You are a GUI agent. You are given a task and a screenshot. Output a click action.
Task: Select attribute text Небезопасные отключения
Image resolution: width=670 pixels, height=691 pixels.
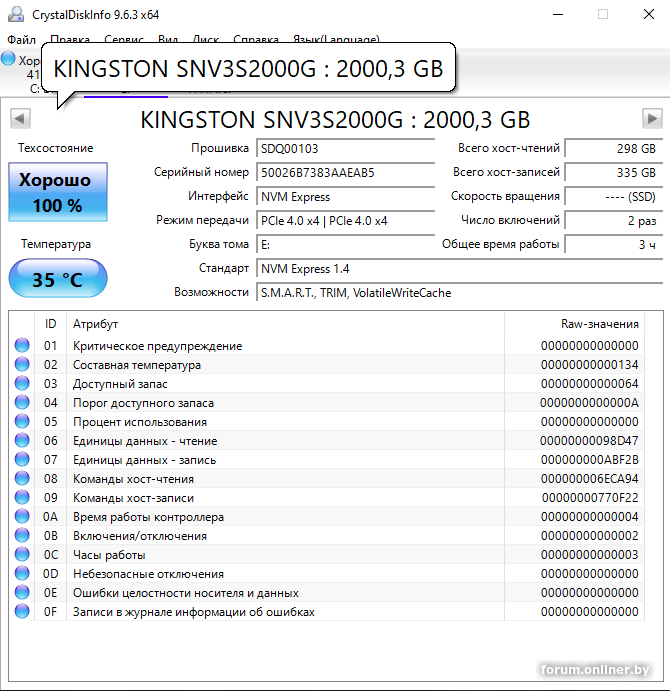[148, 574]
